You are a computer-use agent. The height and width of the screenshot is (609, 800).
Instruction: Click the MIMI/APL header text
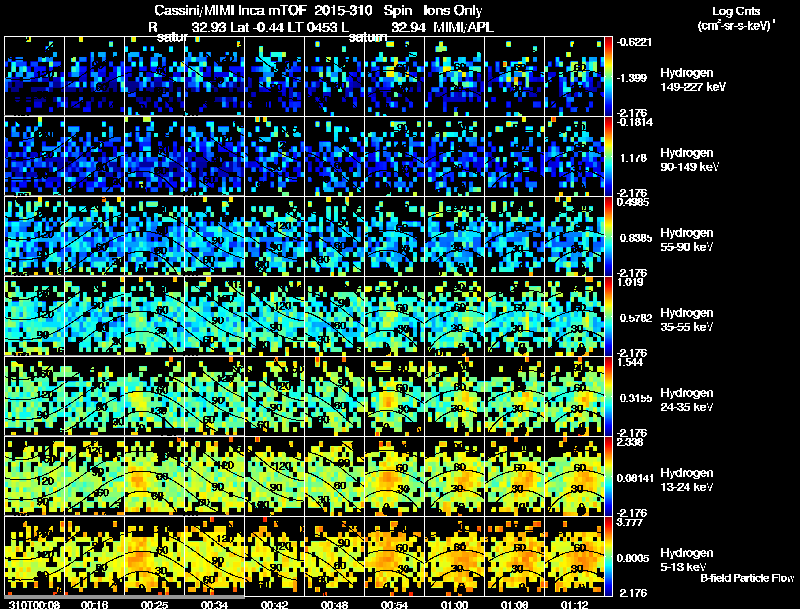click(463, 27)
